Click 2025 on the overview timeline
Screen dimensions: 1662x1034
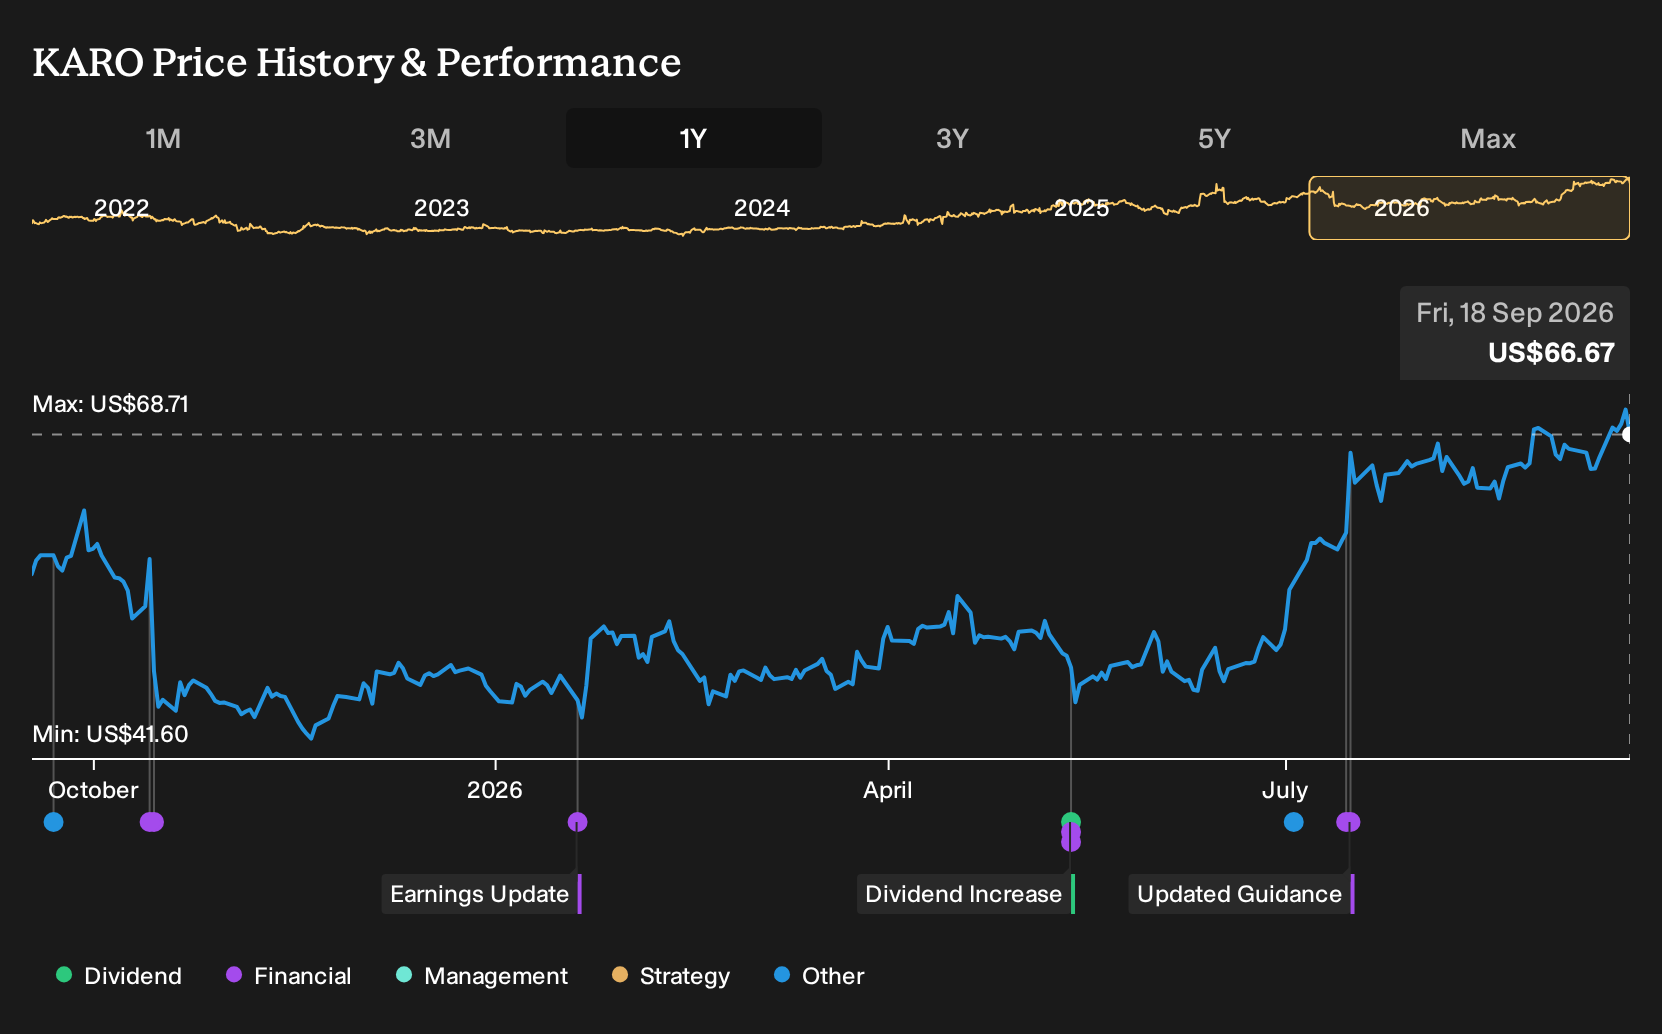pyautogui.click(x=1082, y=208)
